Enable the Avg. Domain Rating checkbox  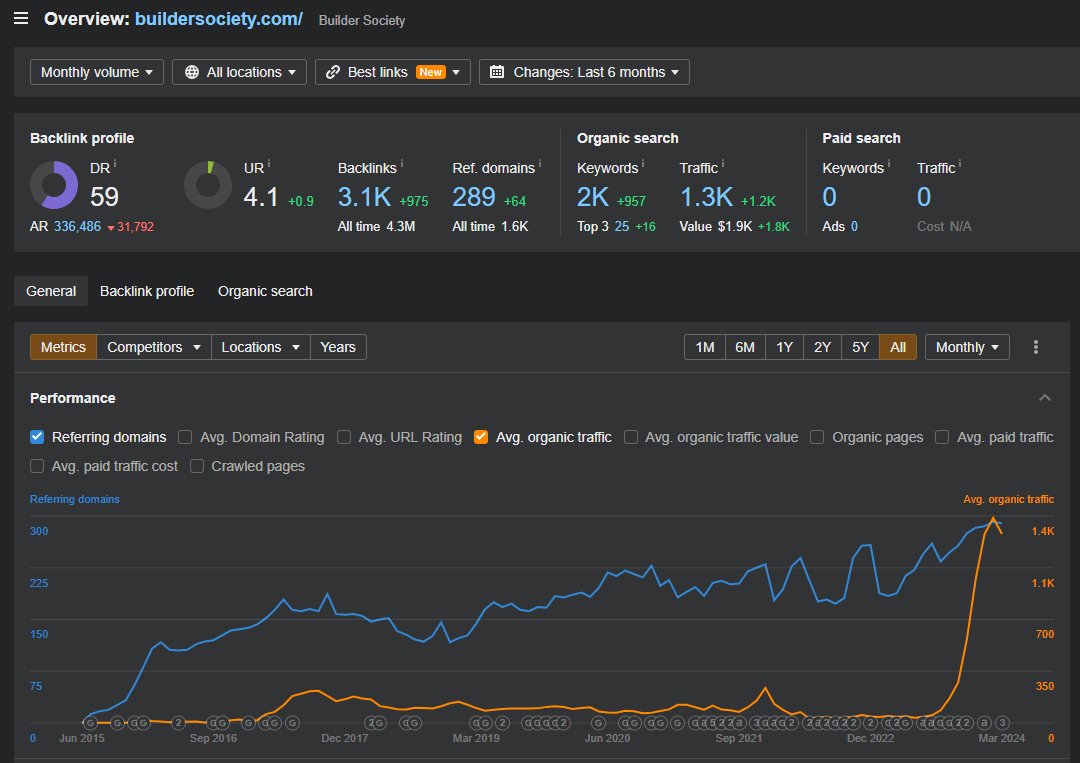pyautogui.click(x=185, y=437)
